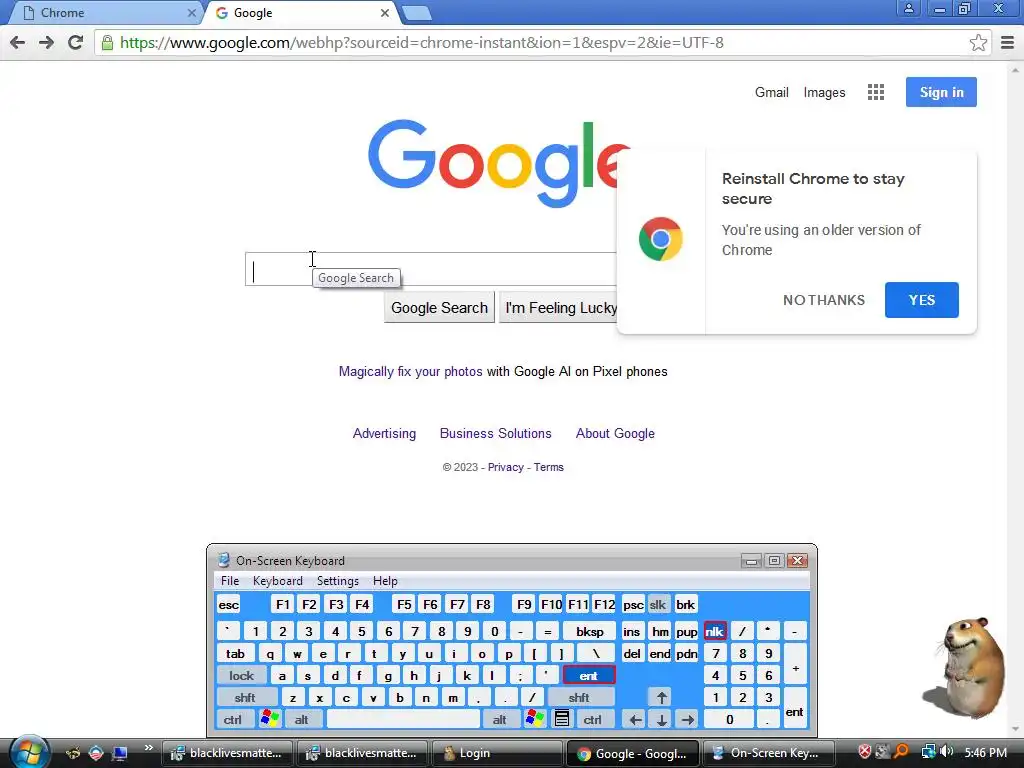Decline with NO THANKS in Chrome popup
Viewport: 1024px width, 768px height.
pyautogui.click(x=824, y=300)
